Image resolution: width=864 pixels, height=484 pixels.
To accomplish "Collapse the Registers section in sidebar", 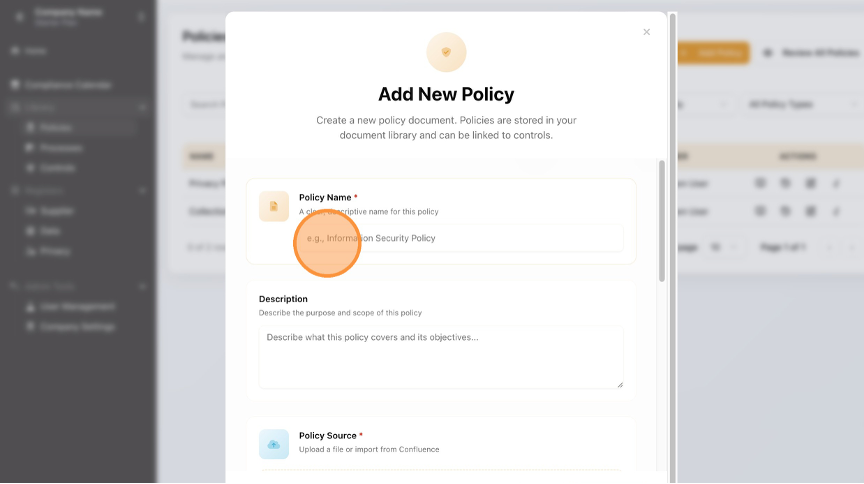I will tap(143, 190).
